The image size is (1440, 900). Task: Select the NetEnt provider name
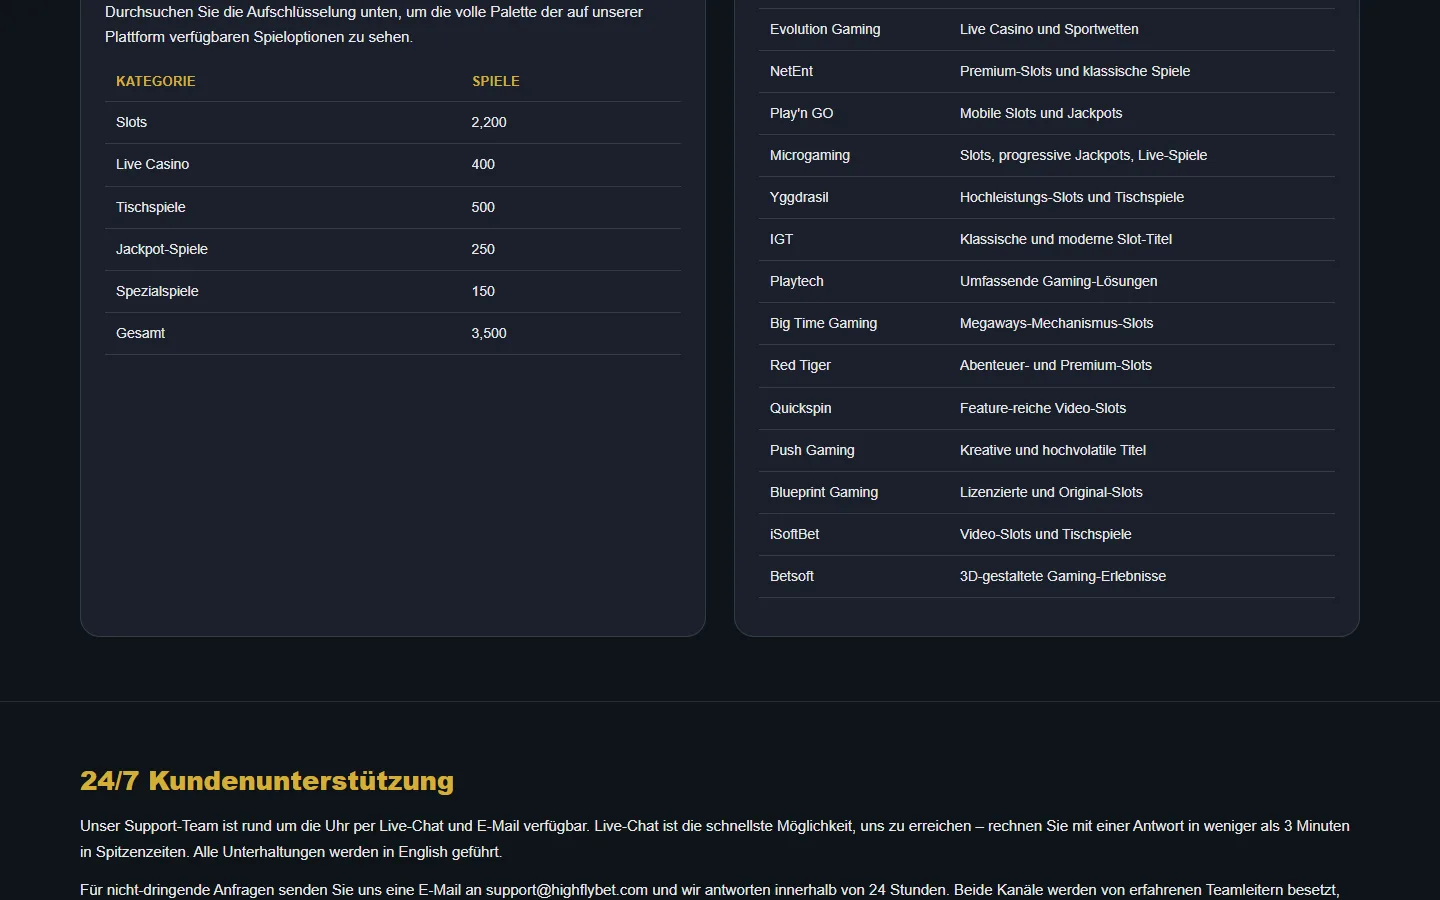791,71
